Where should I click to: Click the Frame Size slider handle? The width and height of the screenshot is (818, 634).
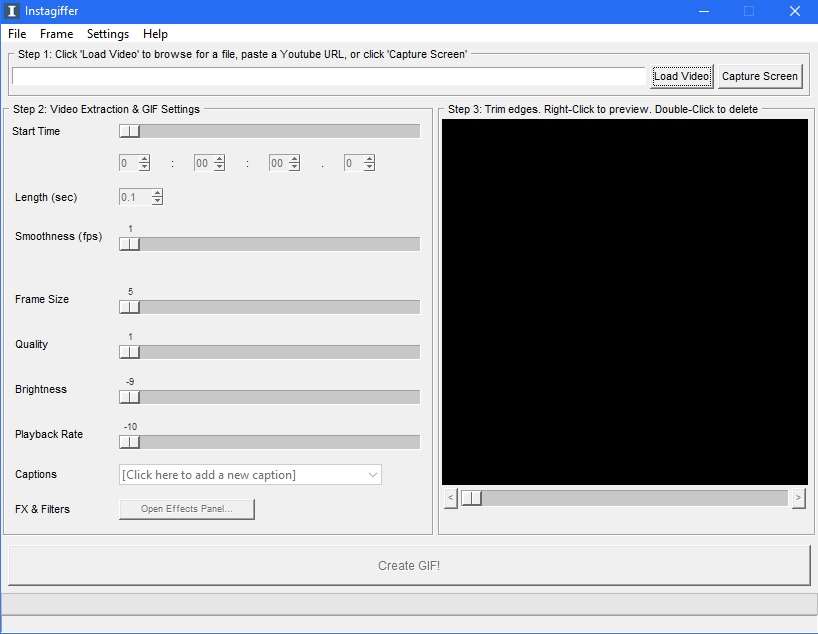(x=129, y=307)
